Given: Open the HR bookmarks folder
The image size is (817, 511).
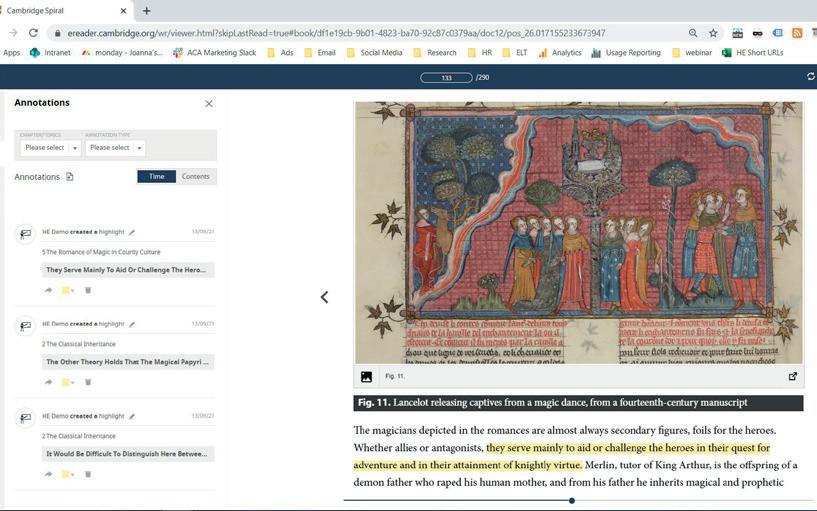Looking at the screenshot, I should tap(480, 53).
